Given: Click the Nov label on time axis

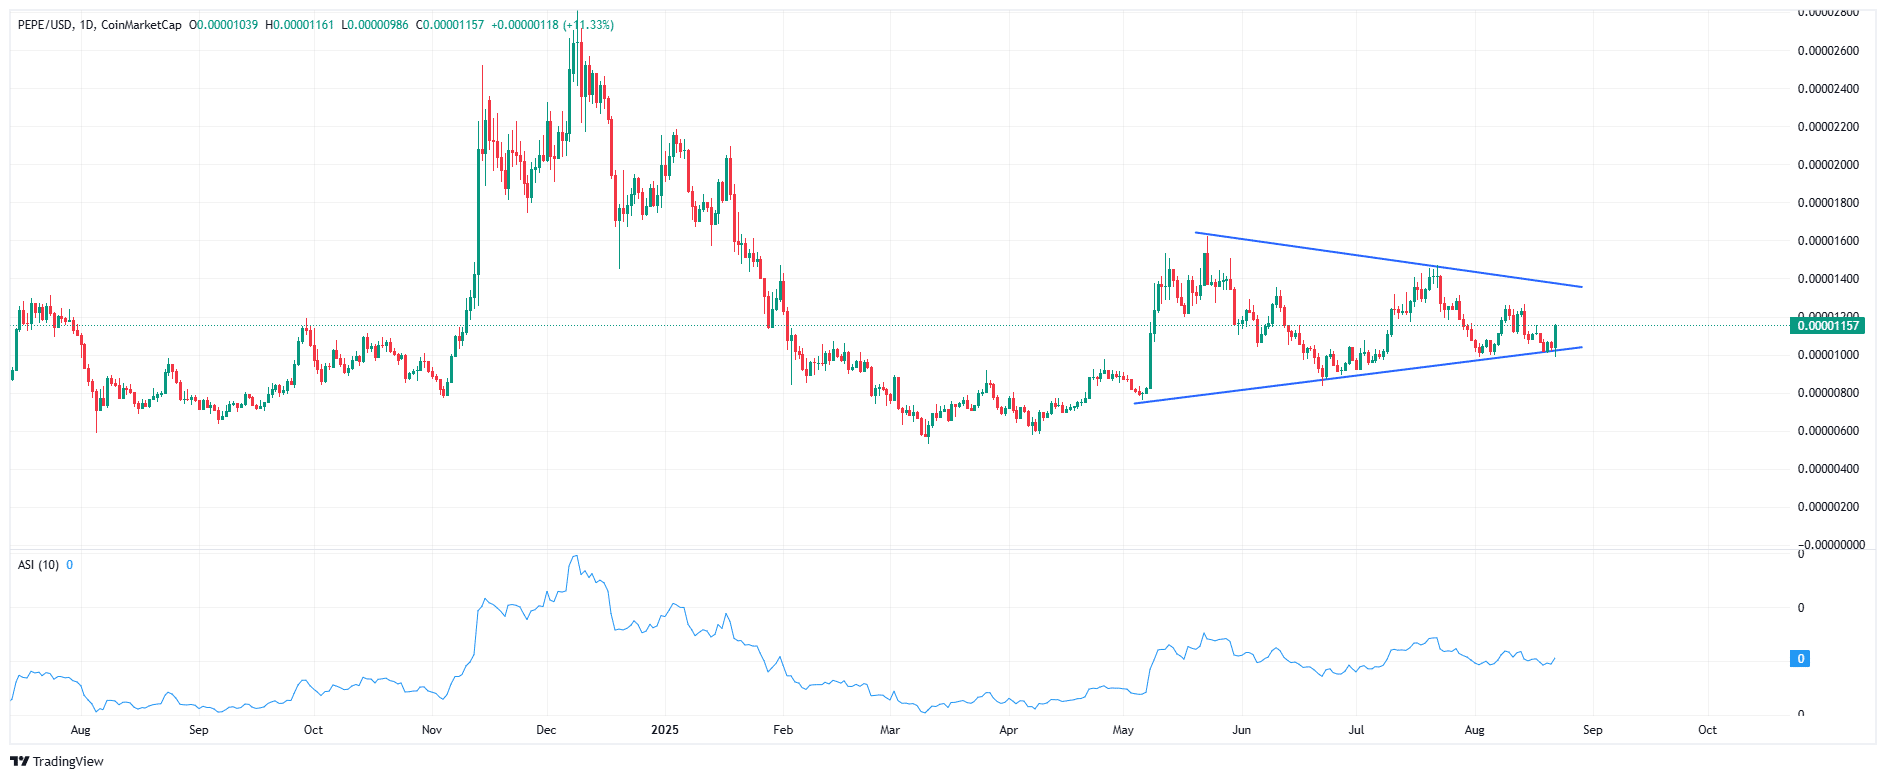Looking at the screenshot, I should point(432,730).
